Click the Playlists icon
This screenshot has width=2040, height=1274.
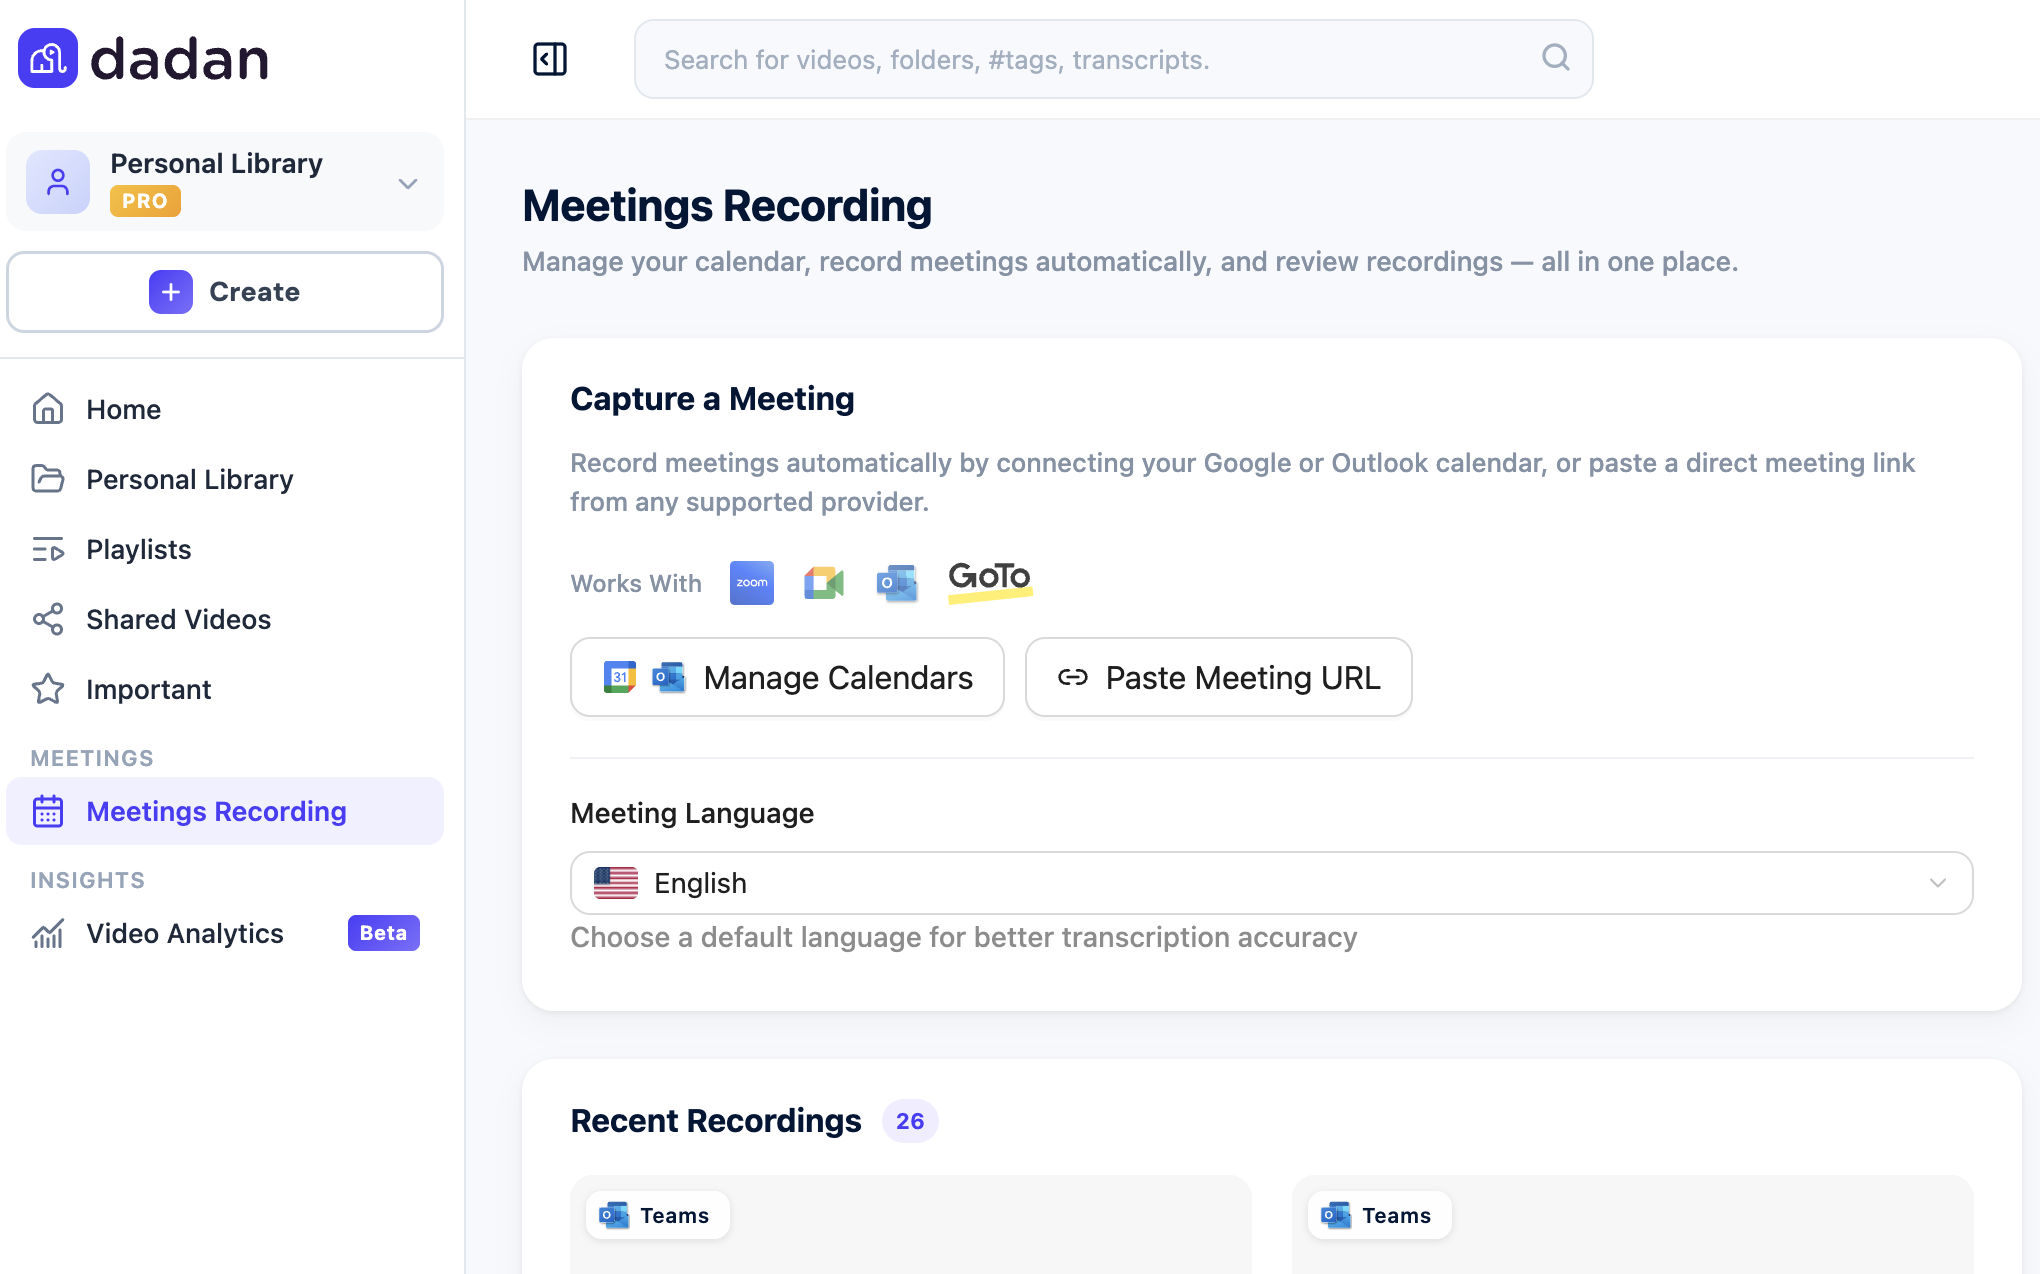48,549
